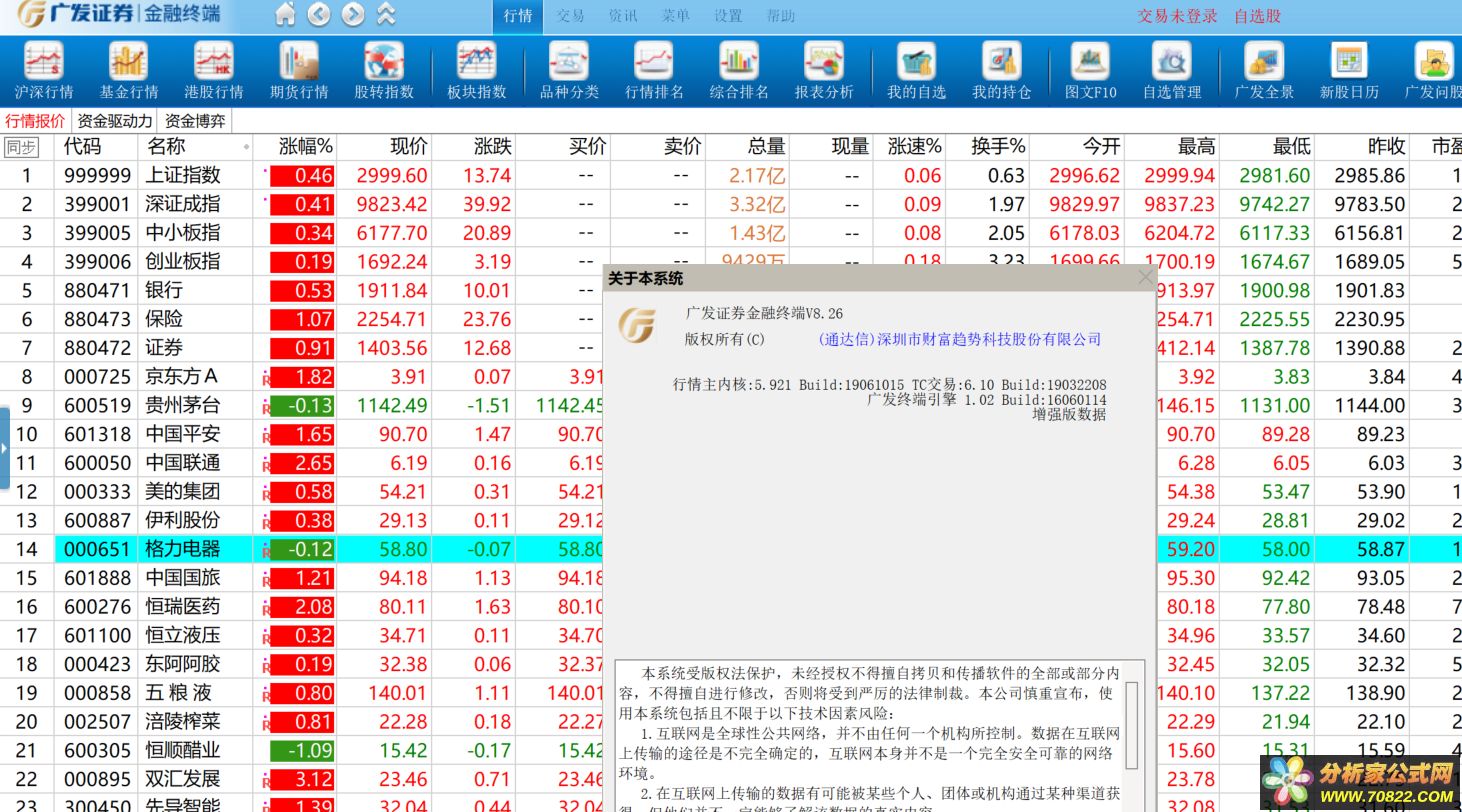The height and width of the screenshot is (812, 1462).
Task: Open 板块指数 sector index icon
Action: [x=476, y=71]
